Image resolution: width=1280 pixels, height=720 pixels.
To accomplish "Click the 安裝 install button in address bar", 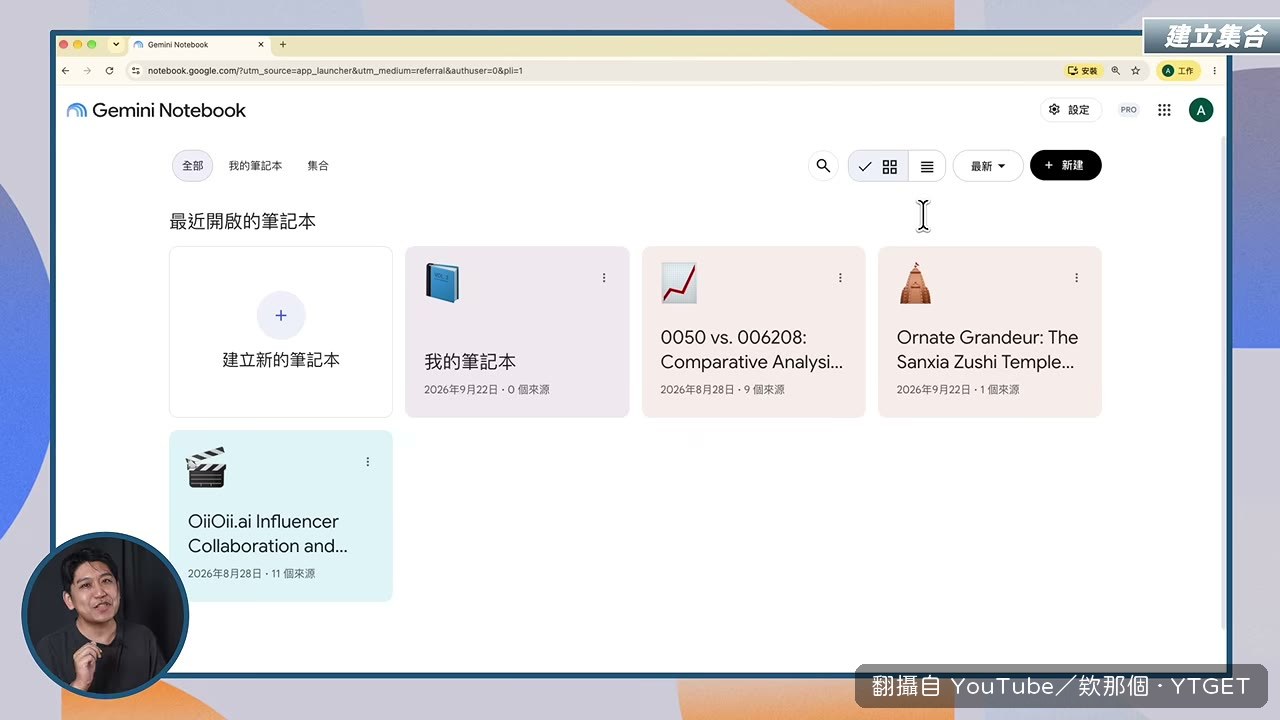I will pyautogui.click(x=1083, y=71).
